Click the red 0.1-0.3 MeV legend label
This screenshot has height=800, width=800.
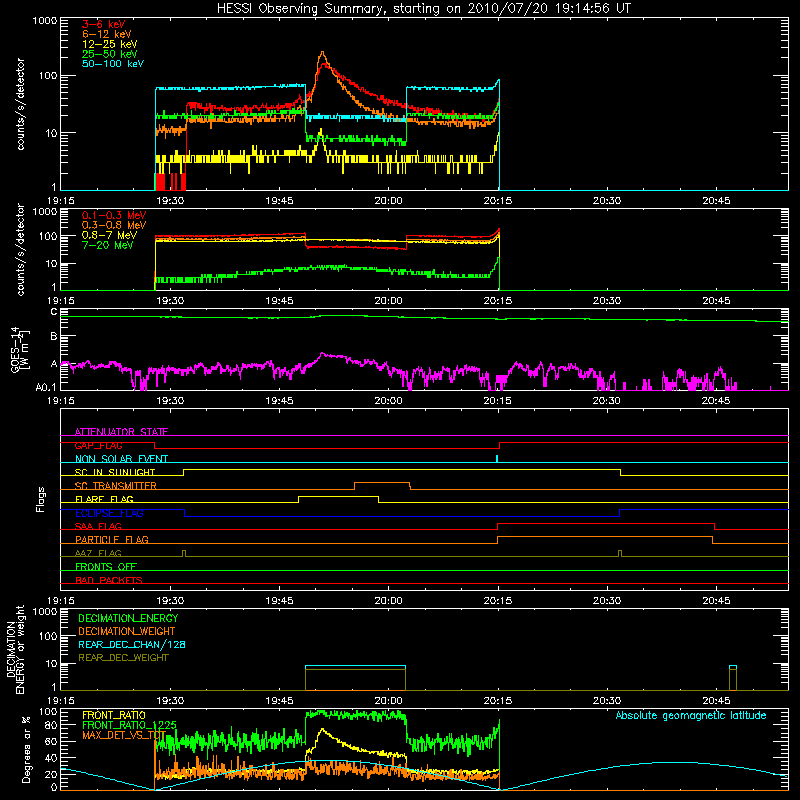pyautogui.click(x=114, y=215)
